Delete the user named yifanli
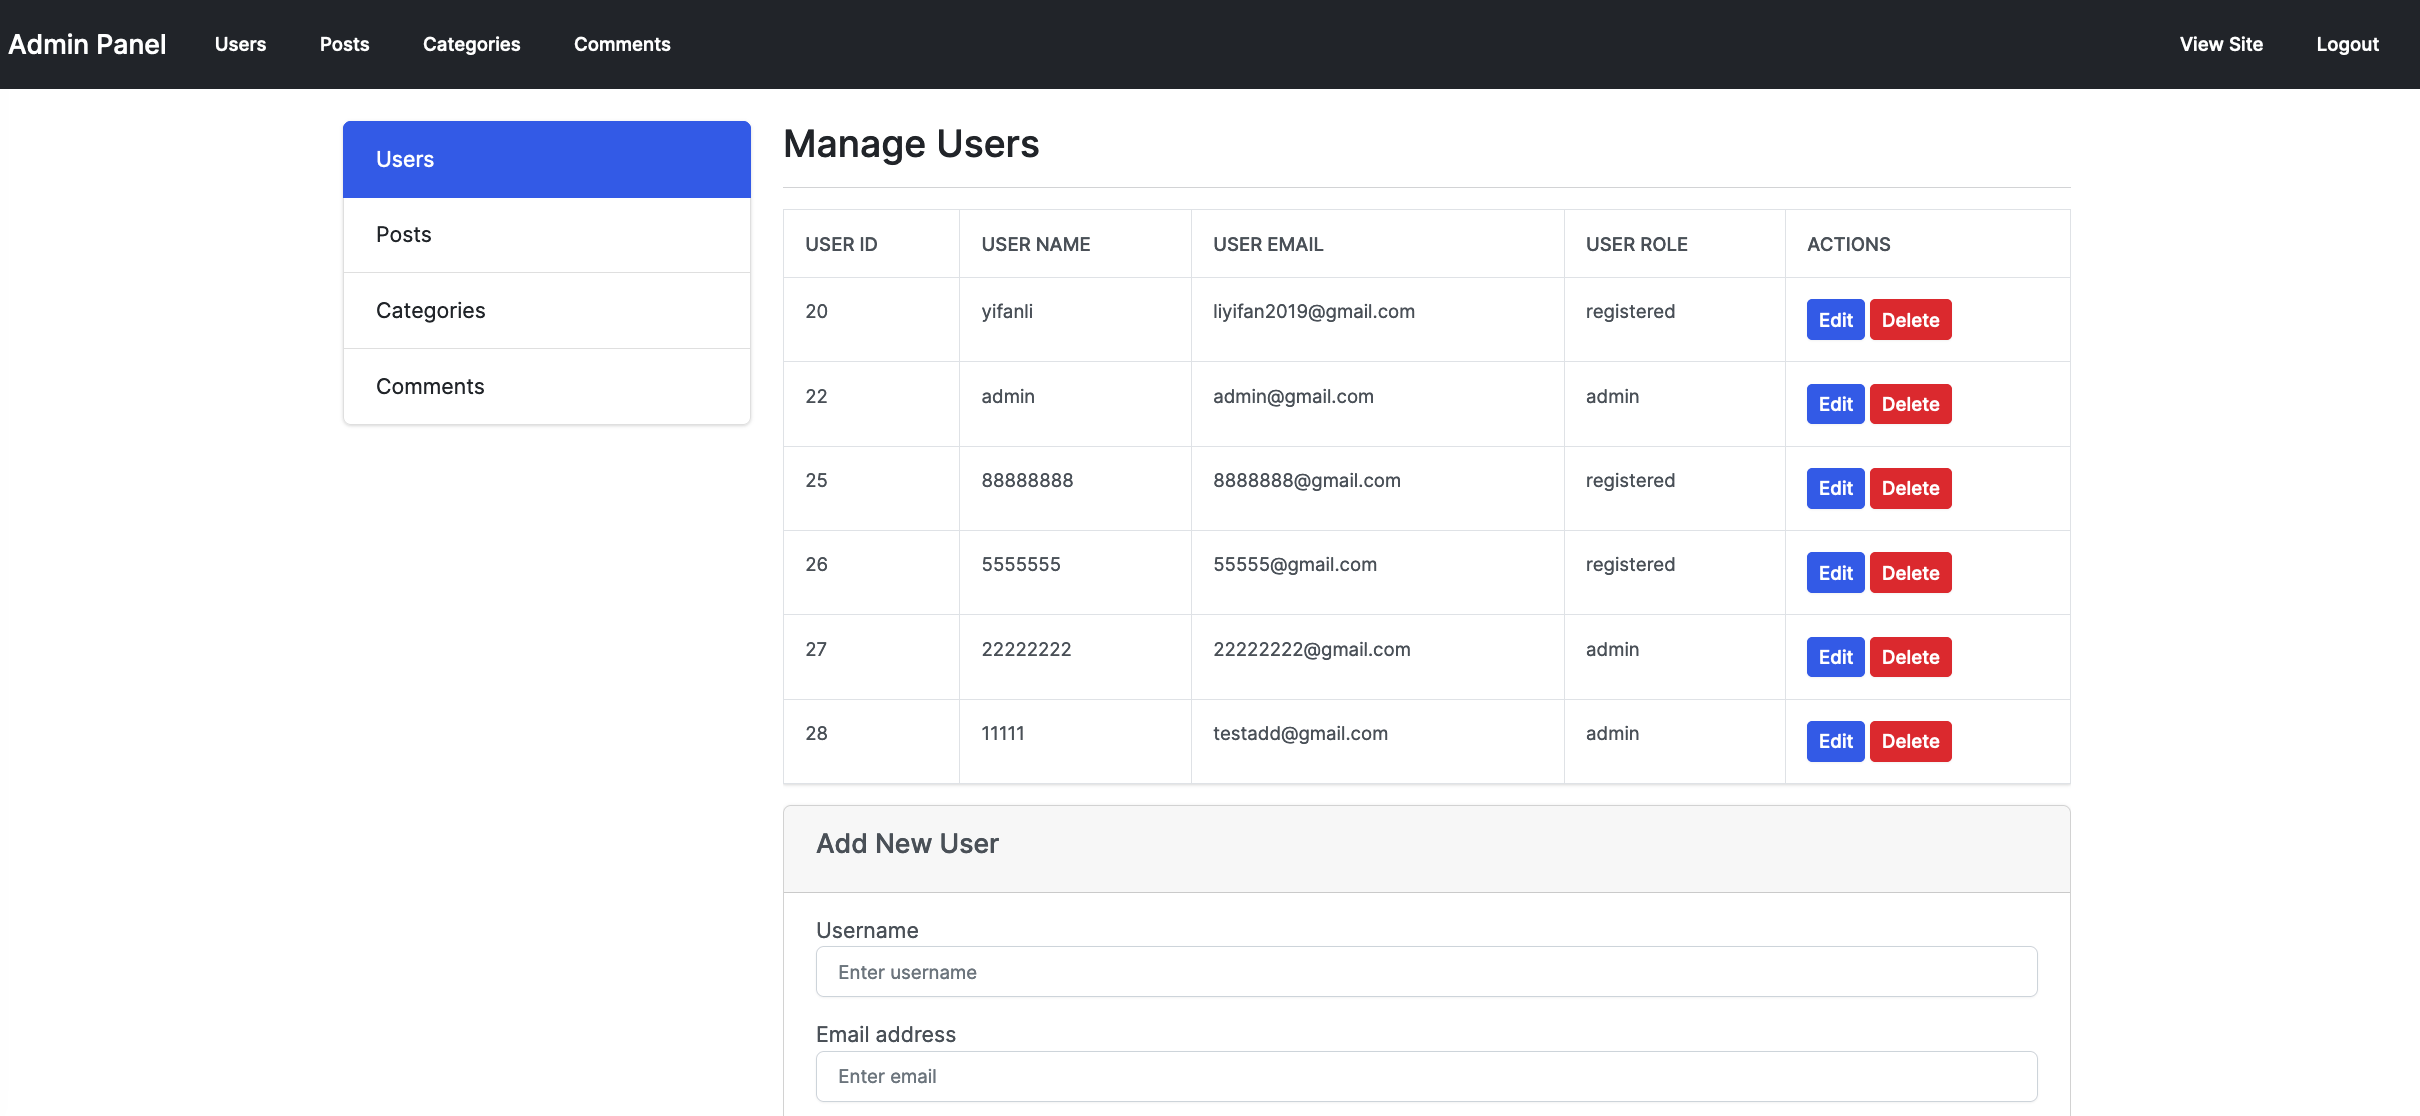This screenshot has width=2420, height=1116. tap(1910, 320)
